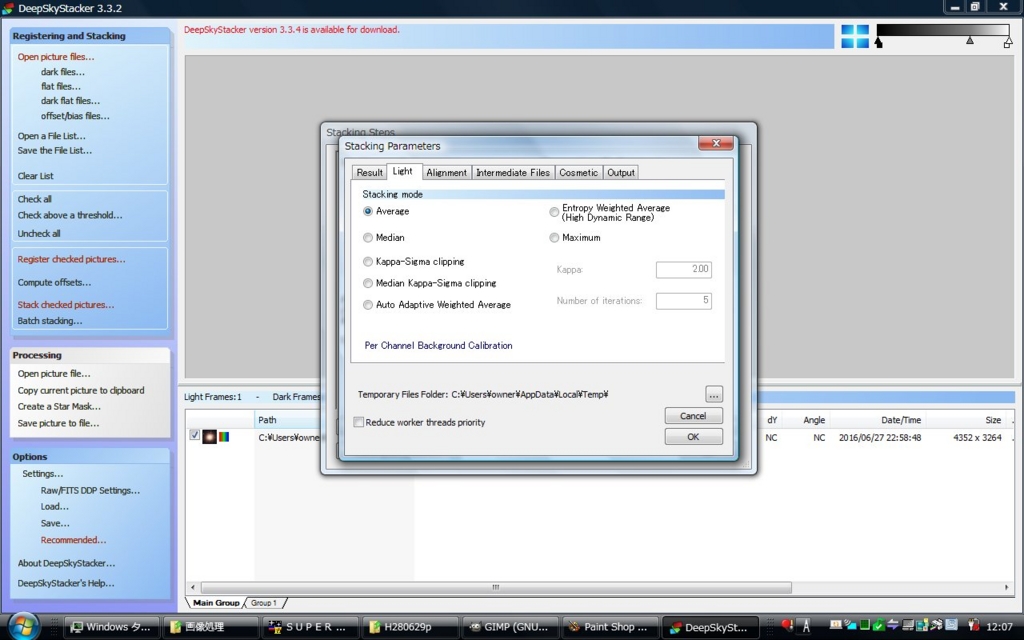Click Open picture file under Processing
1024x640 pixels.
[x=54, y=374]
